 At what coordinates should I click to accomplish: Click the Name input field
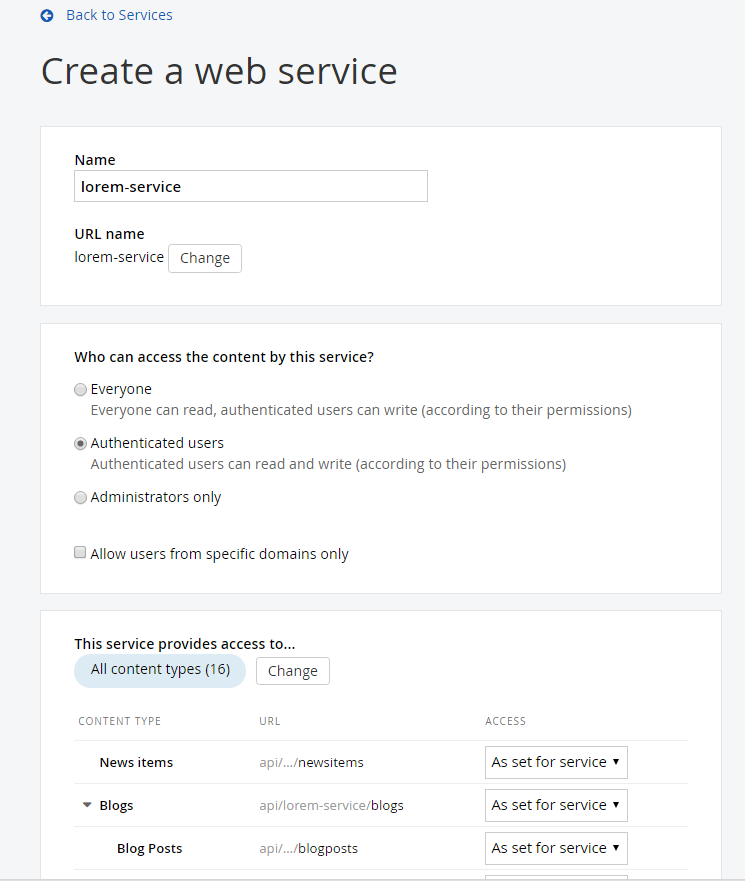click(250, 186)
